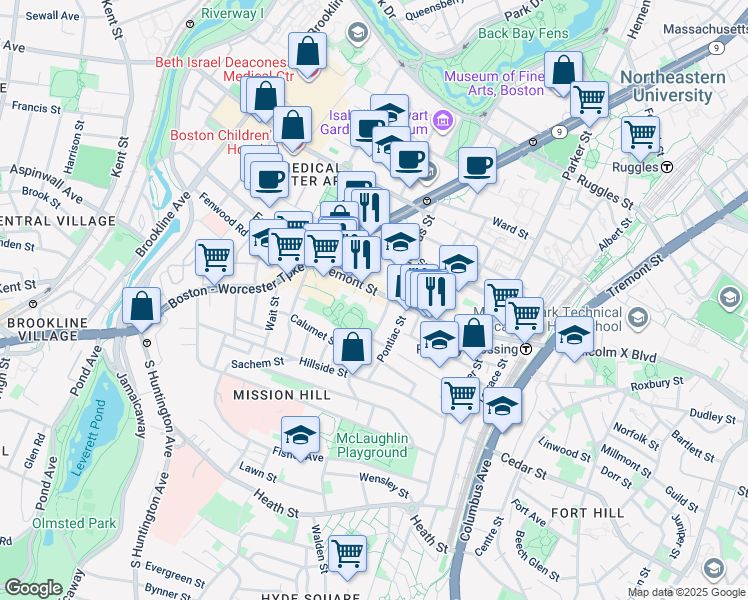748x600 pixels.
Task: Click the museum icon at Isabella Stewart Gardner
Action: [x=442, y=121]
